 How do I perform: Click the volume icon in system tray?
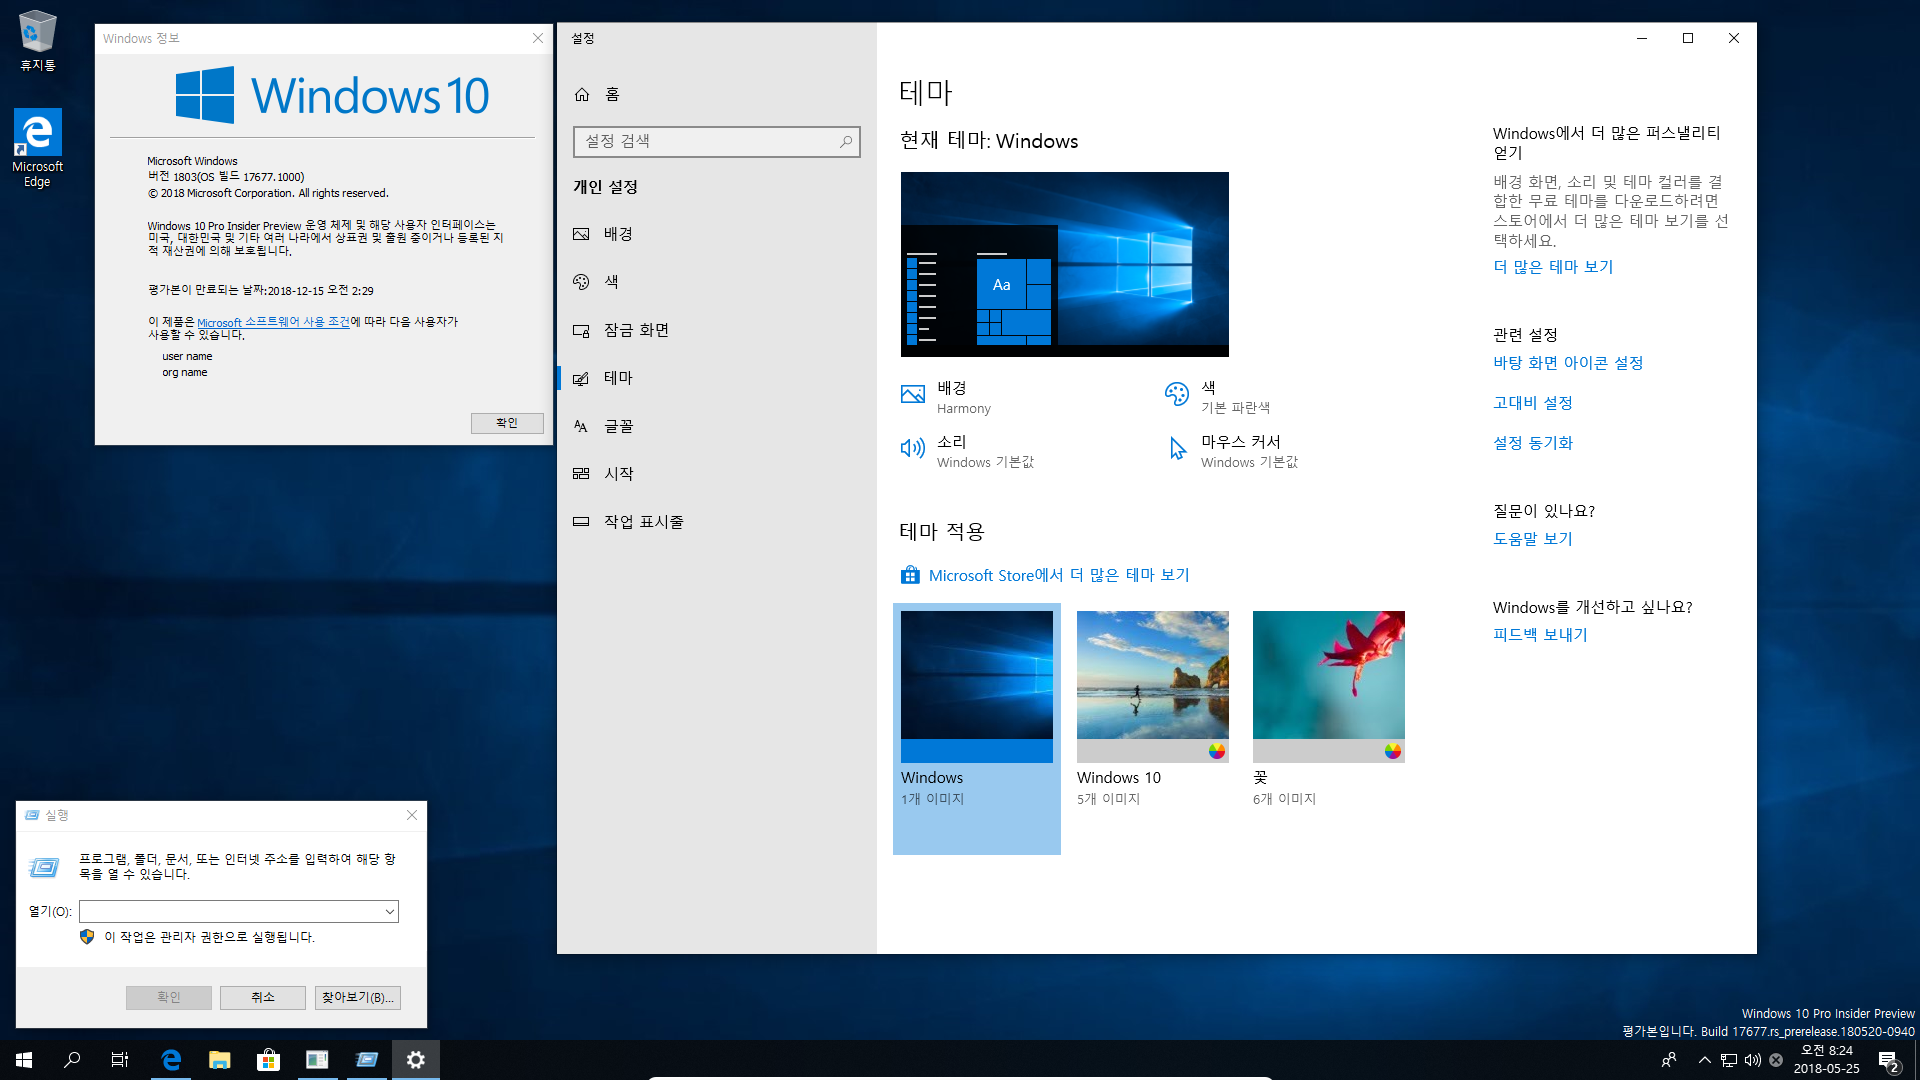pyautogui.click(x=1753, y=1060)
